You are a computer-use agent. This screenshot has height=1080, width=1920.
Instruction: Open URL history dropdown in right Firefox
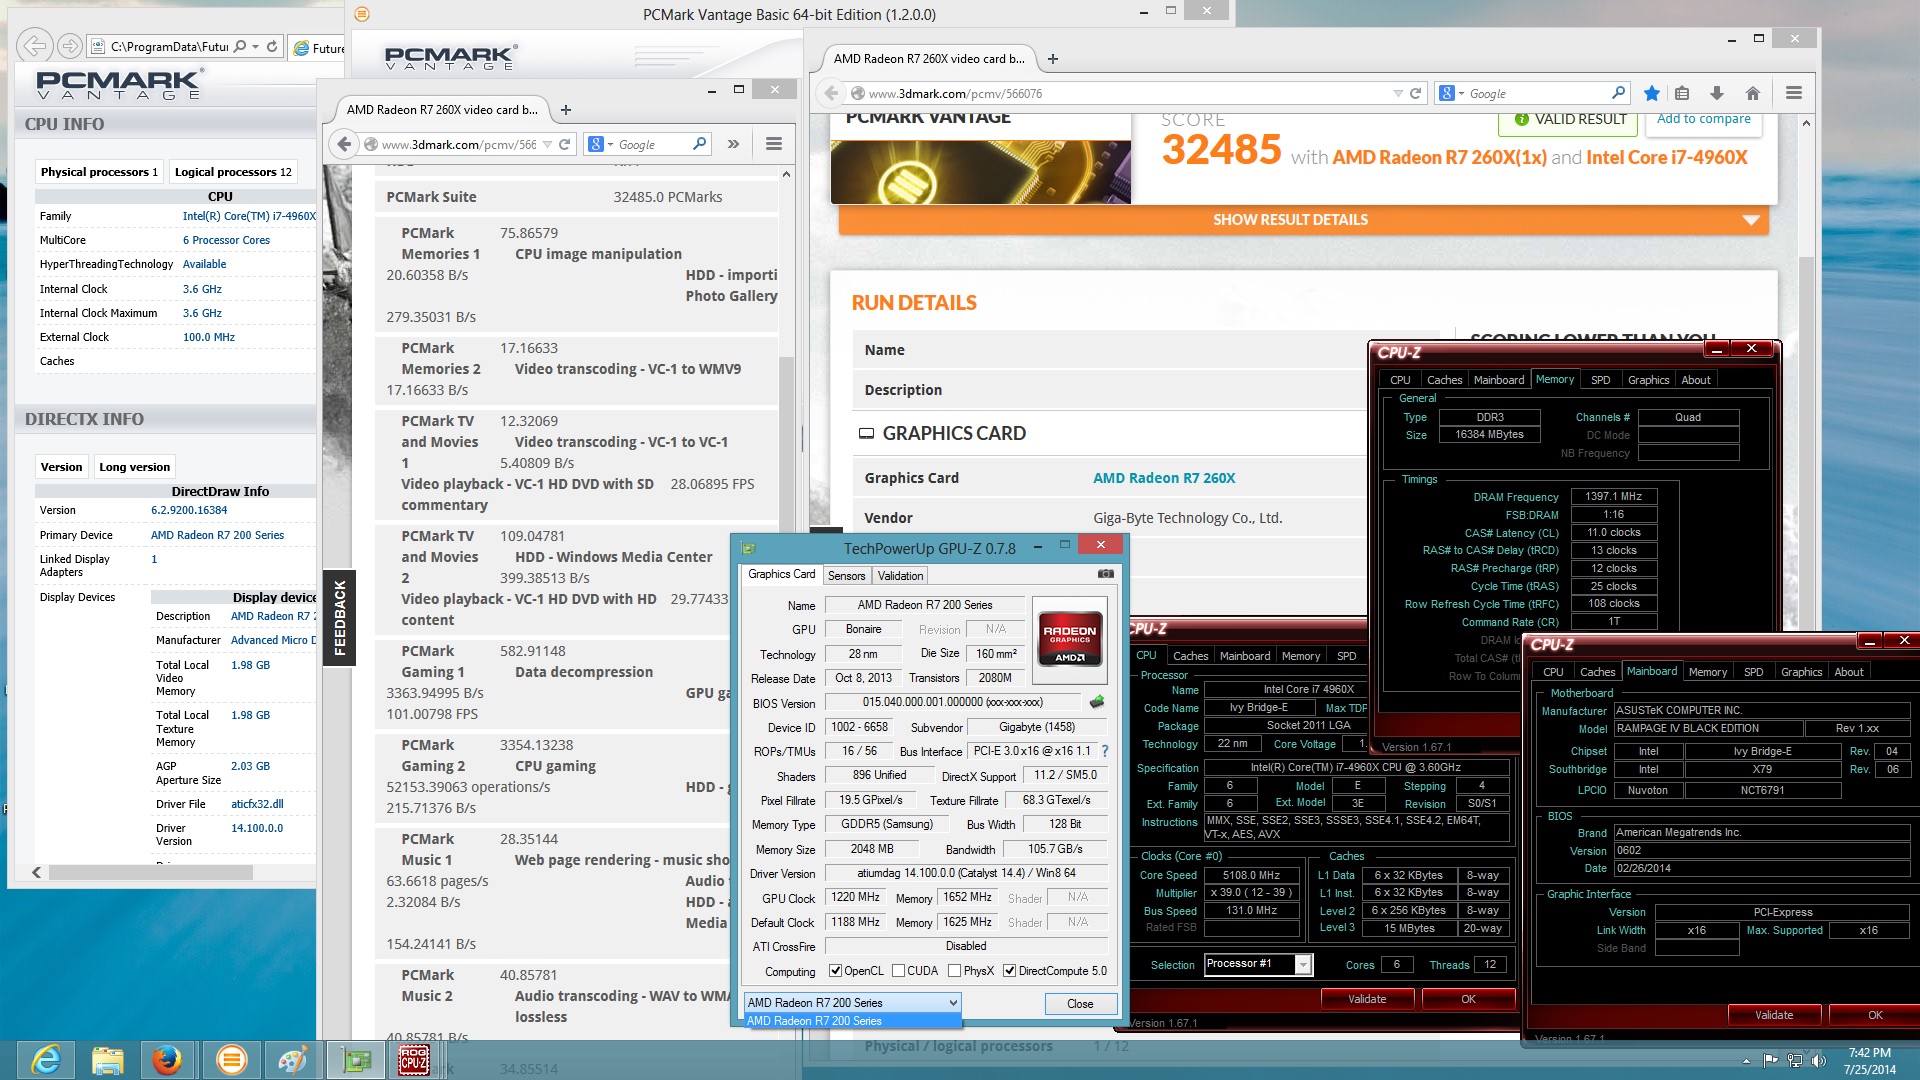click(x=1397, y=93)
